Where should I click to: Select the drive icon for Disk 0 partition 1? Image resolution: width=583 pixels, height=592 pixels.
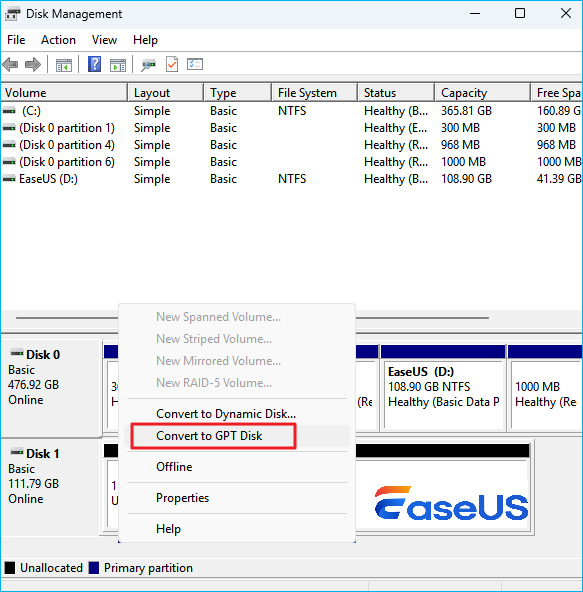[x=9, y=128]
